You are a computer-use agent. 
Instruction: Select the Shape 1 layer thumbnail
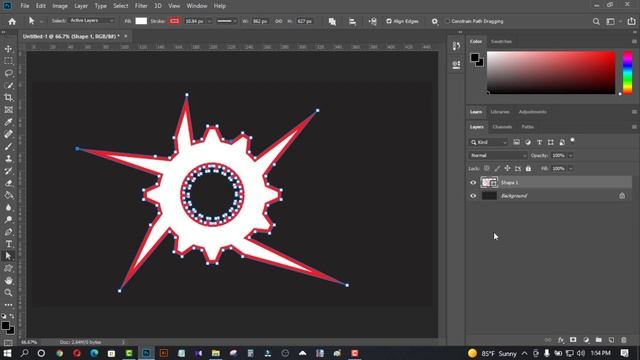489,182
